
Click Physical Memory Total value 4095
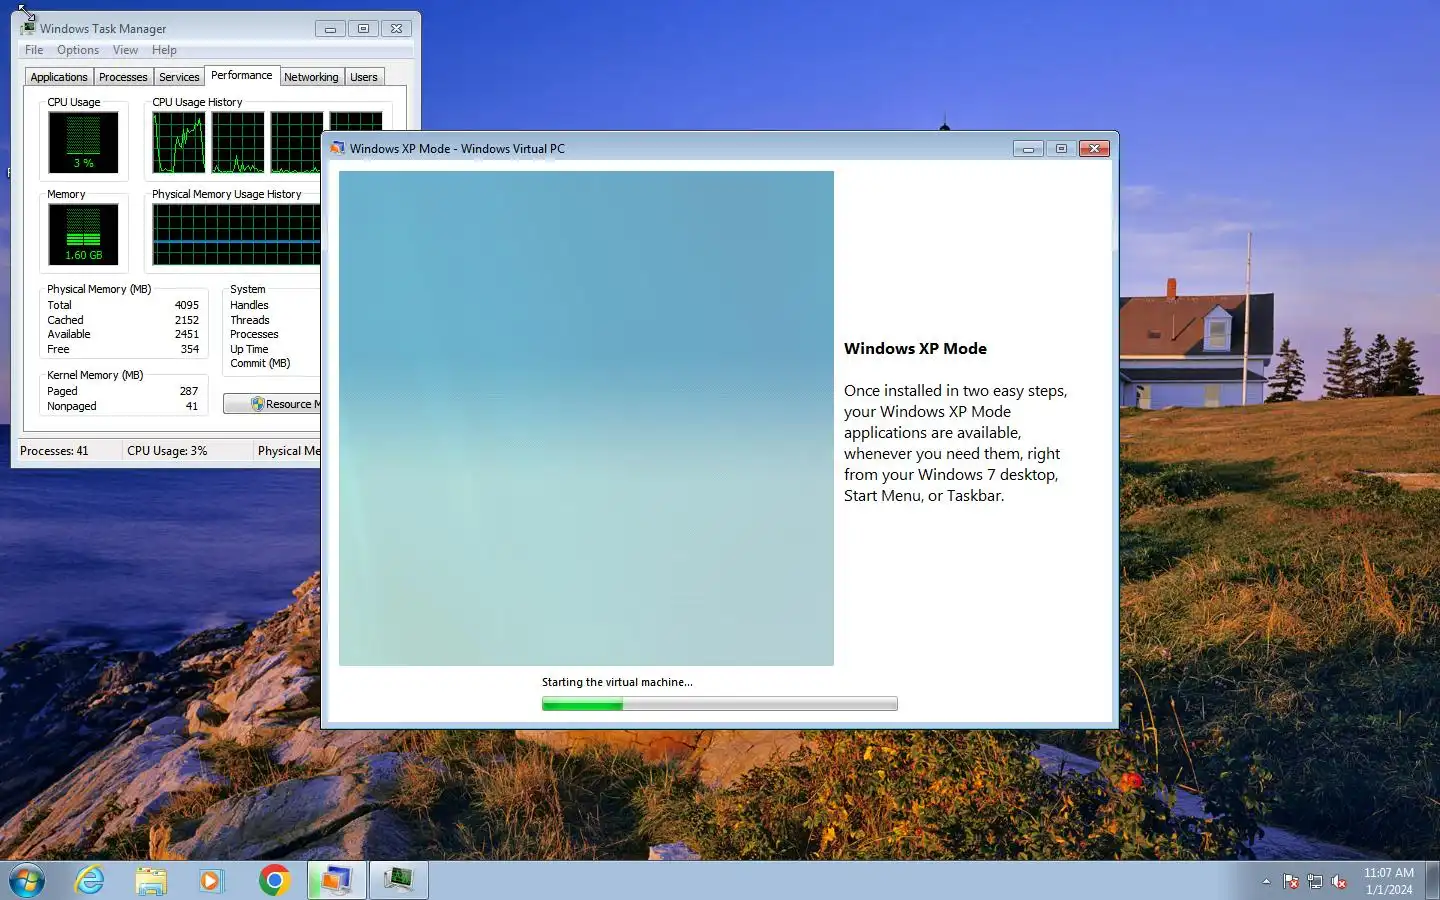tap(187, 305)
